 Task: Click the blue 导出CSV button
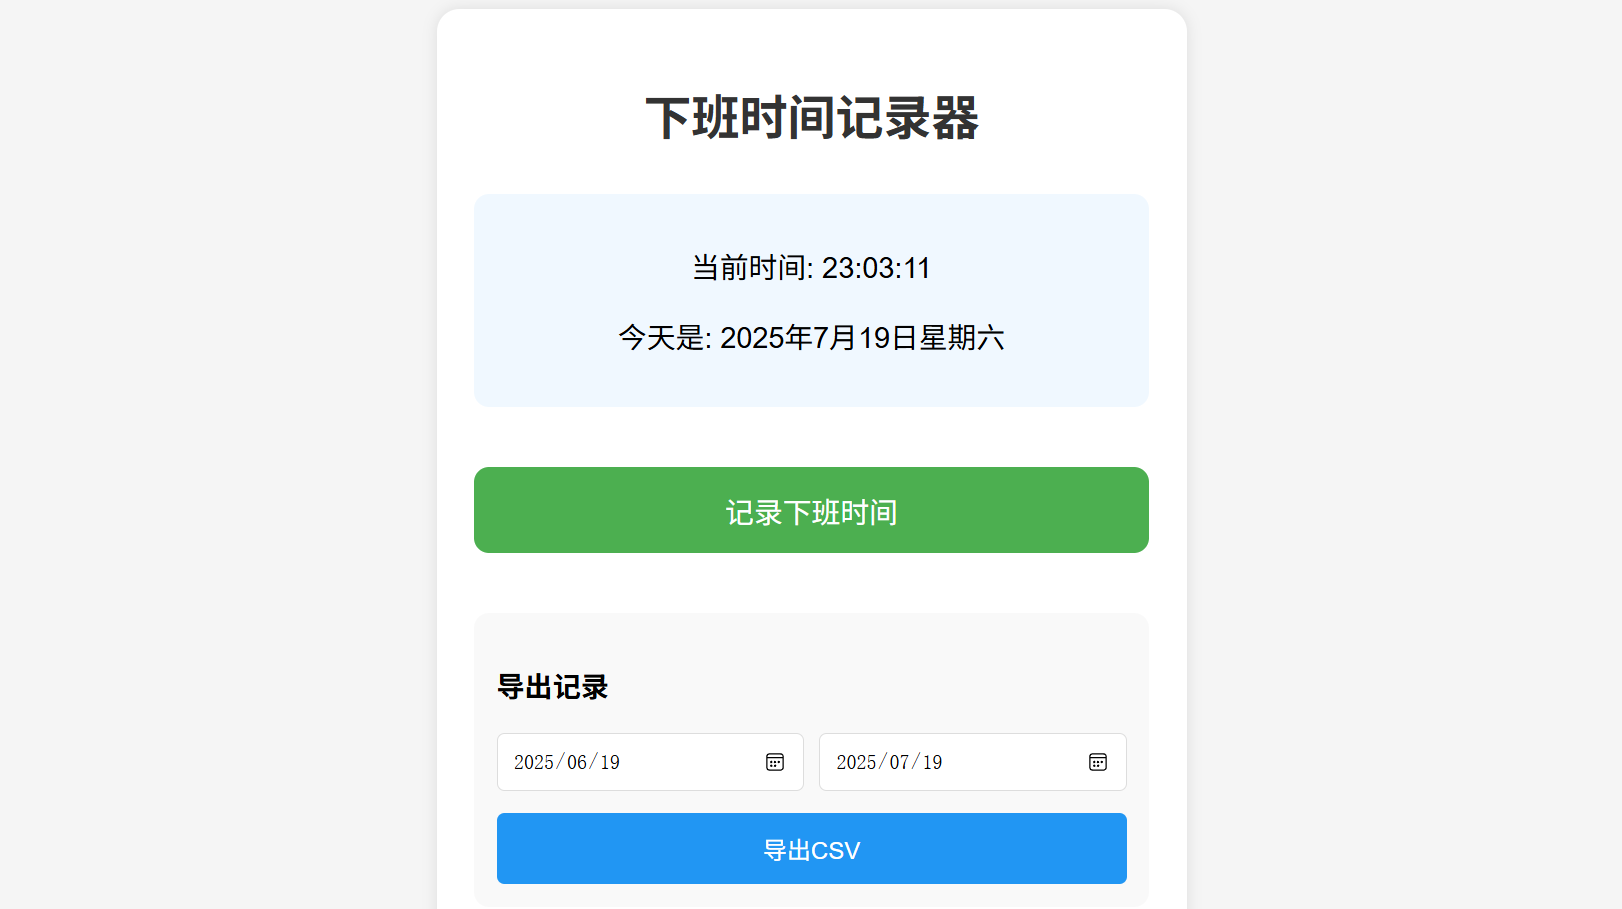[x=811, y=848]
